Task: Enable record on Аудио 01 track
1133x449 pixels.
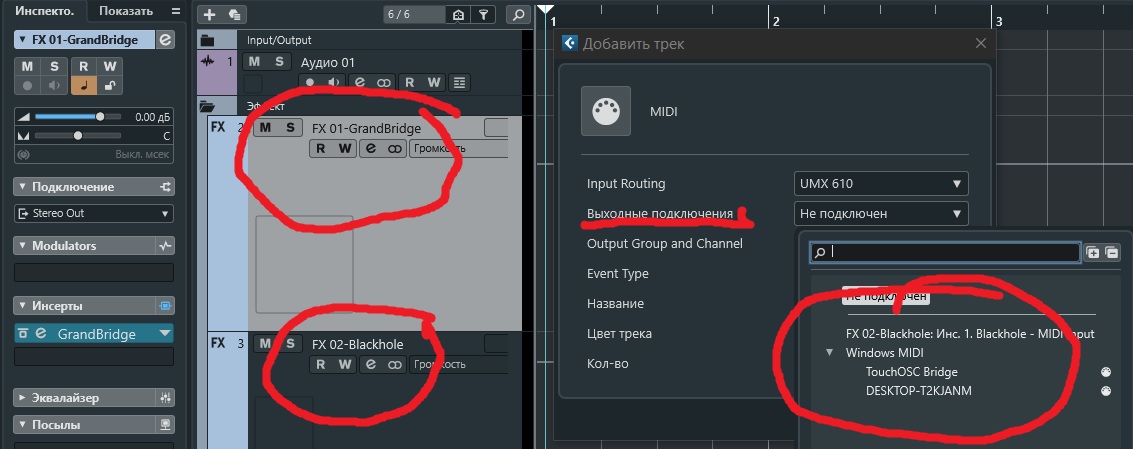Action: pos(310,82)
